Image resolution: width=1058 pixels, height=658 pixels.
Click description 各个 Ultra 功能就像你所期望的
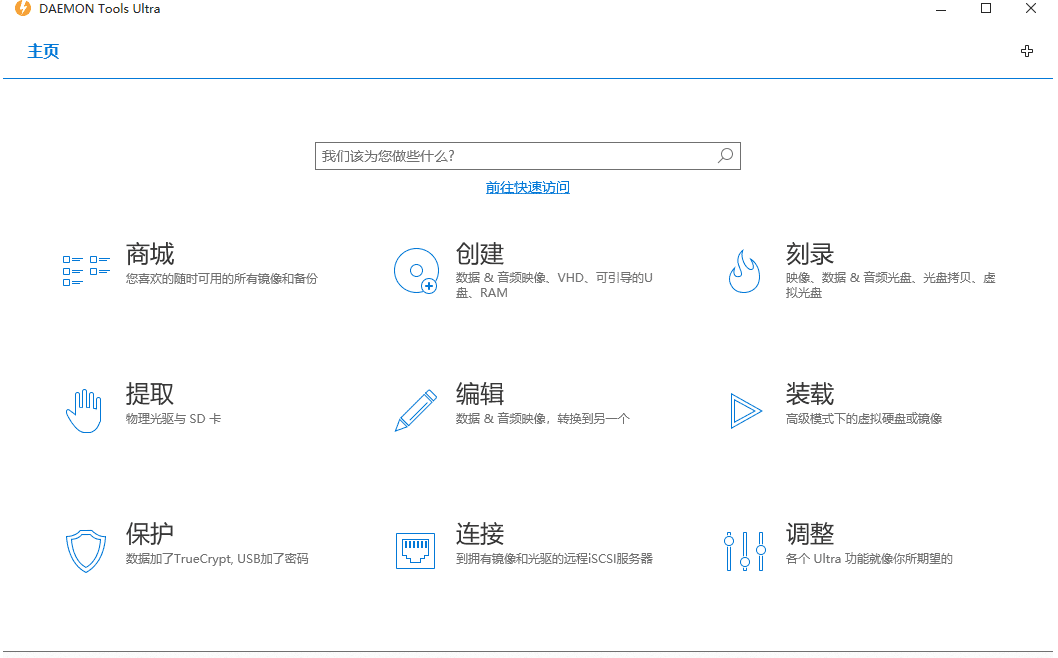869,559
